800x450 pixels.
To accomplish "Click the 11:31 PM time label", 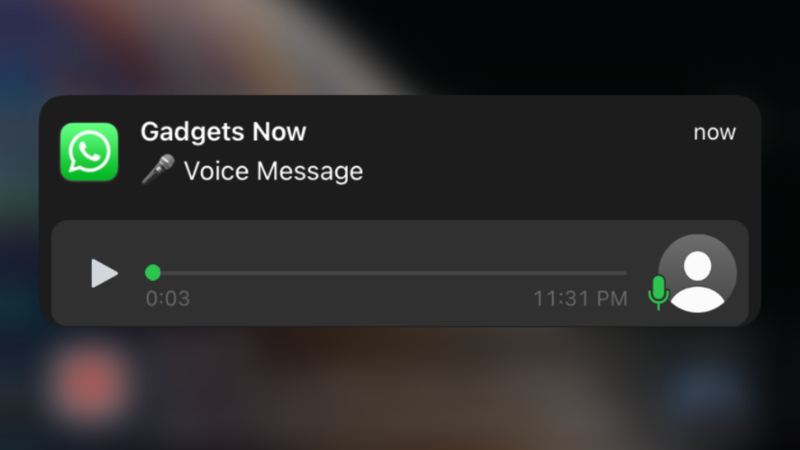I will [581, 298].
